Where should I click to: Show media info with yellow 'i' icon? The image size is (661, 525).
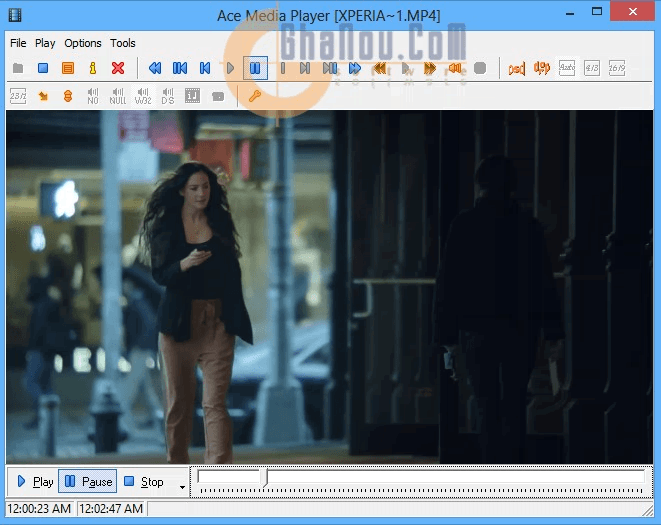point(93,68)
